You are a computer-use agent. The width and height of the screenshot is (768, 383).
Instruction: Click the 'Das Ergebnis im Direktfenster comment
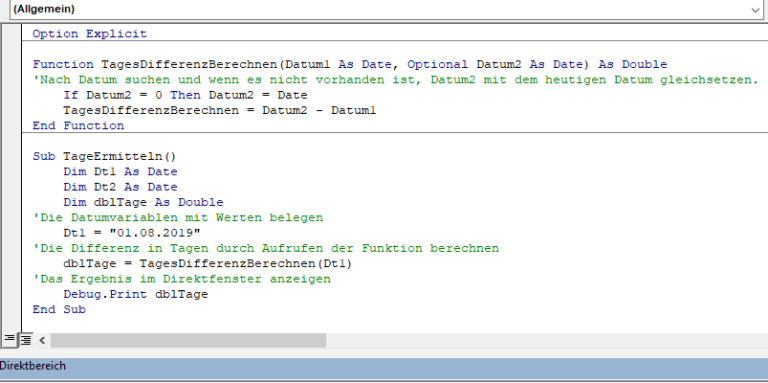pyautogui.click(x=181, y=279)
